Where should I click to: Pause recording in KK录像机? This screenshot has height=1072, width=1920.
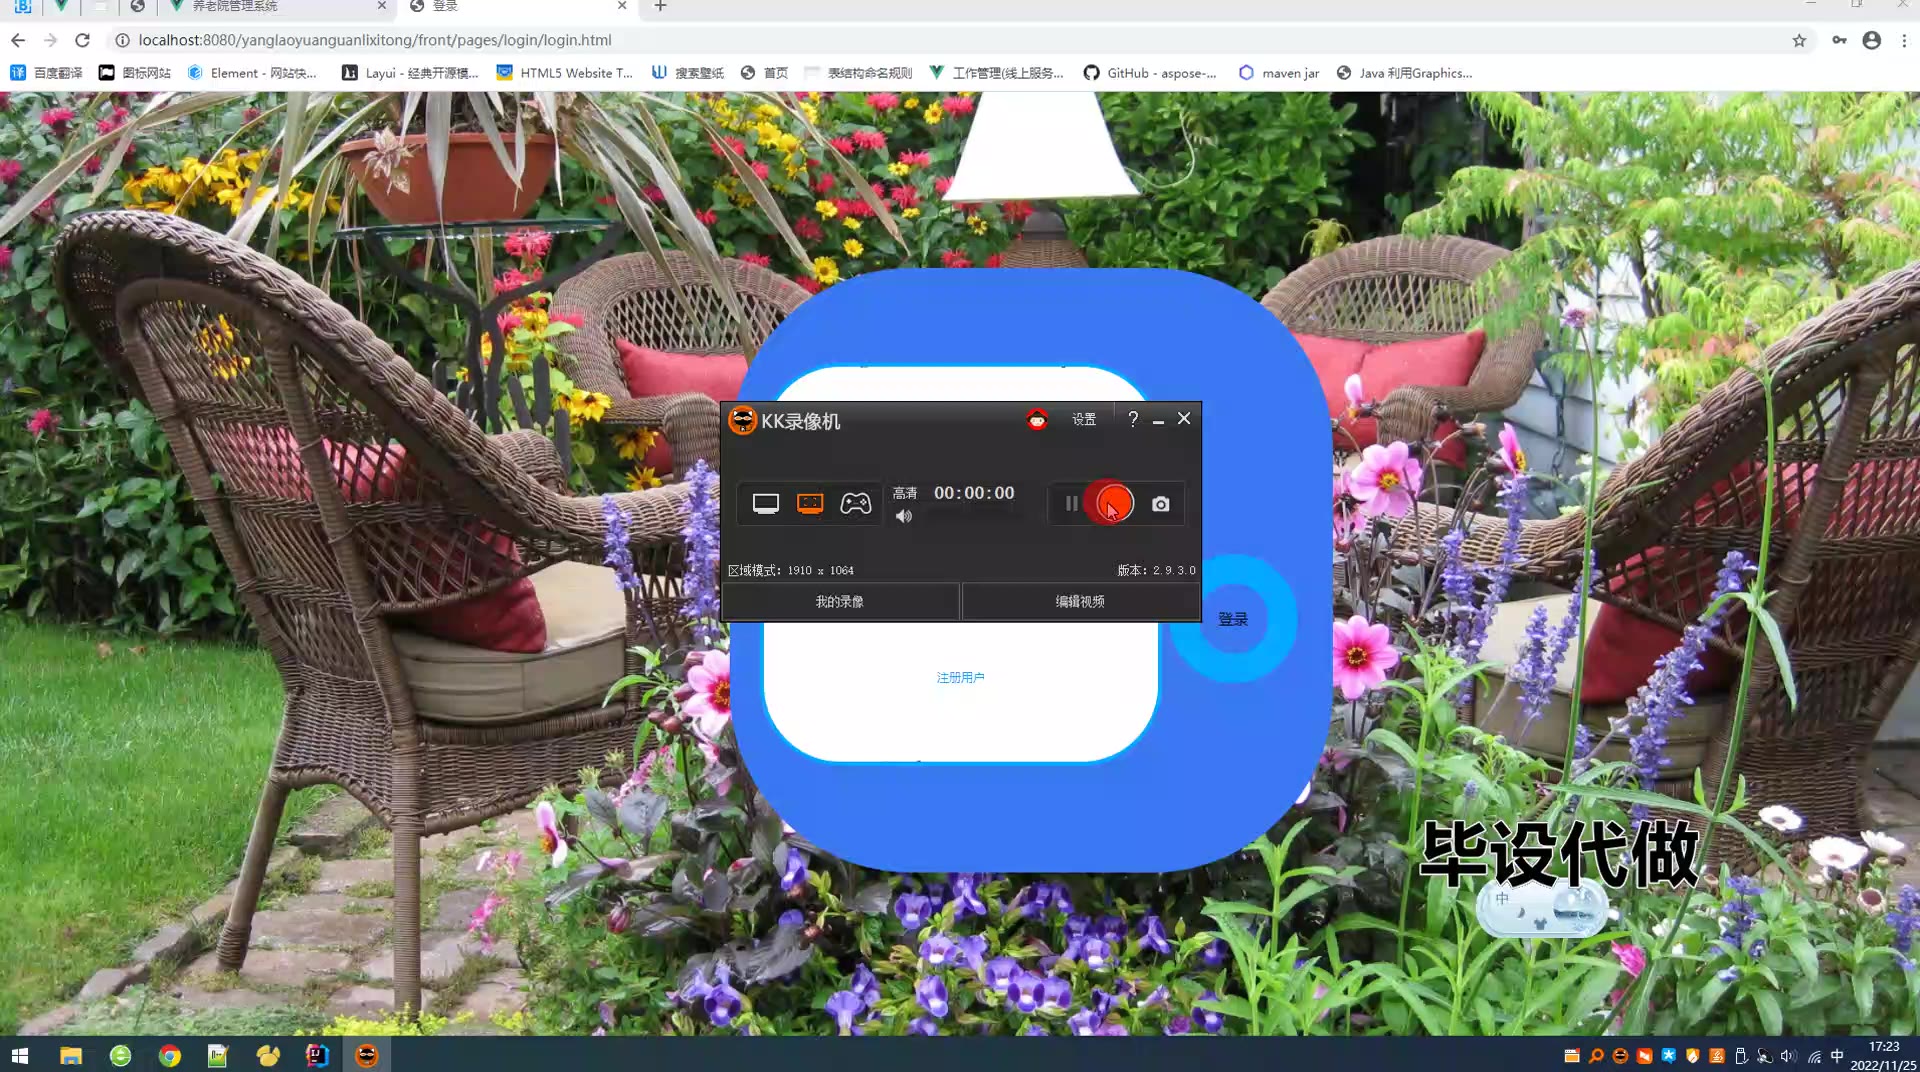pyautogui.click(x=1071, y=503)
